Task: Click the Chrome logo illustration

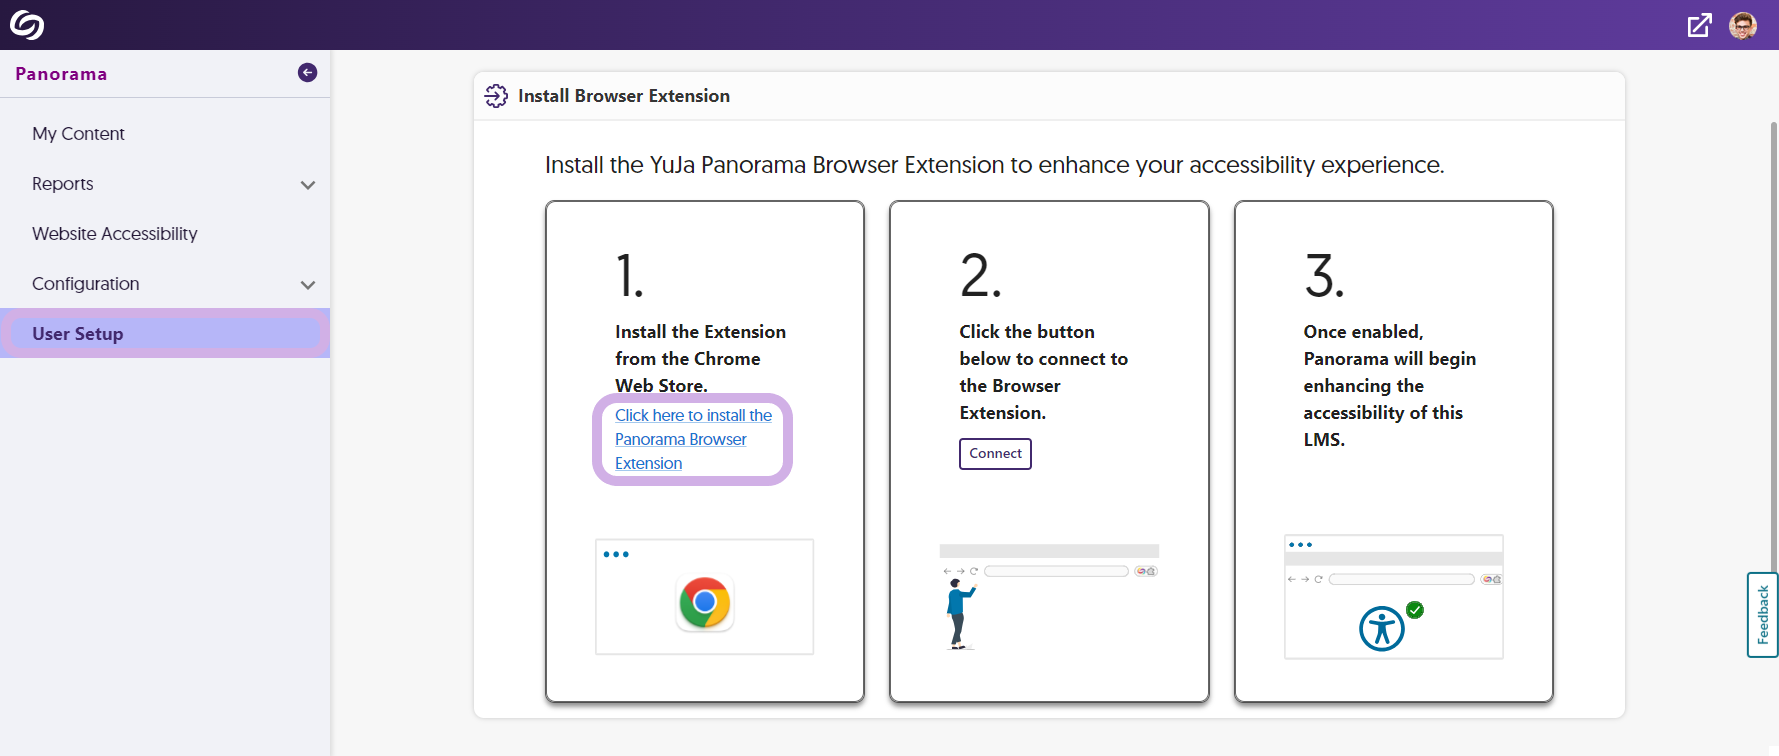Action: coord(705,603)
